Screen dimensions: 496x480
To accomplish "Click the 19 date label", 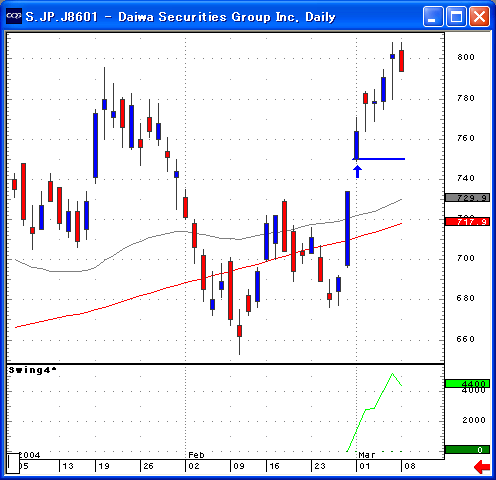I will pos(104,466).
